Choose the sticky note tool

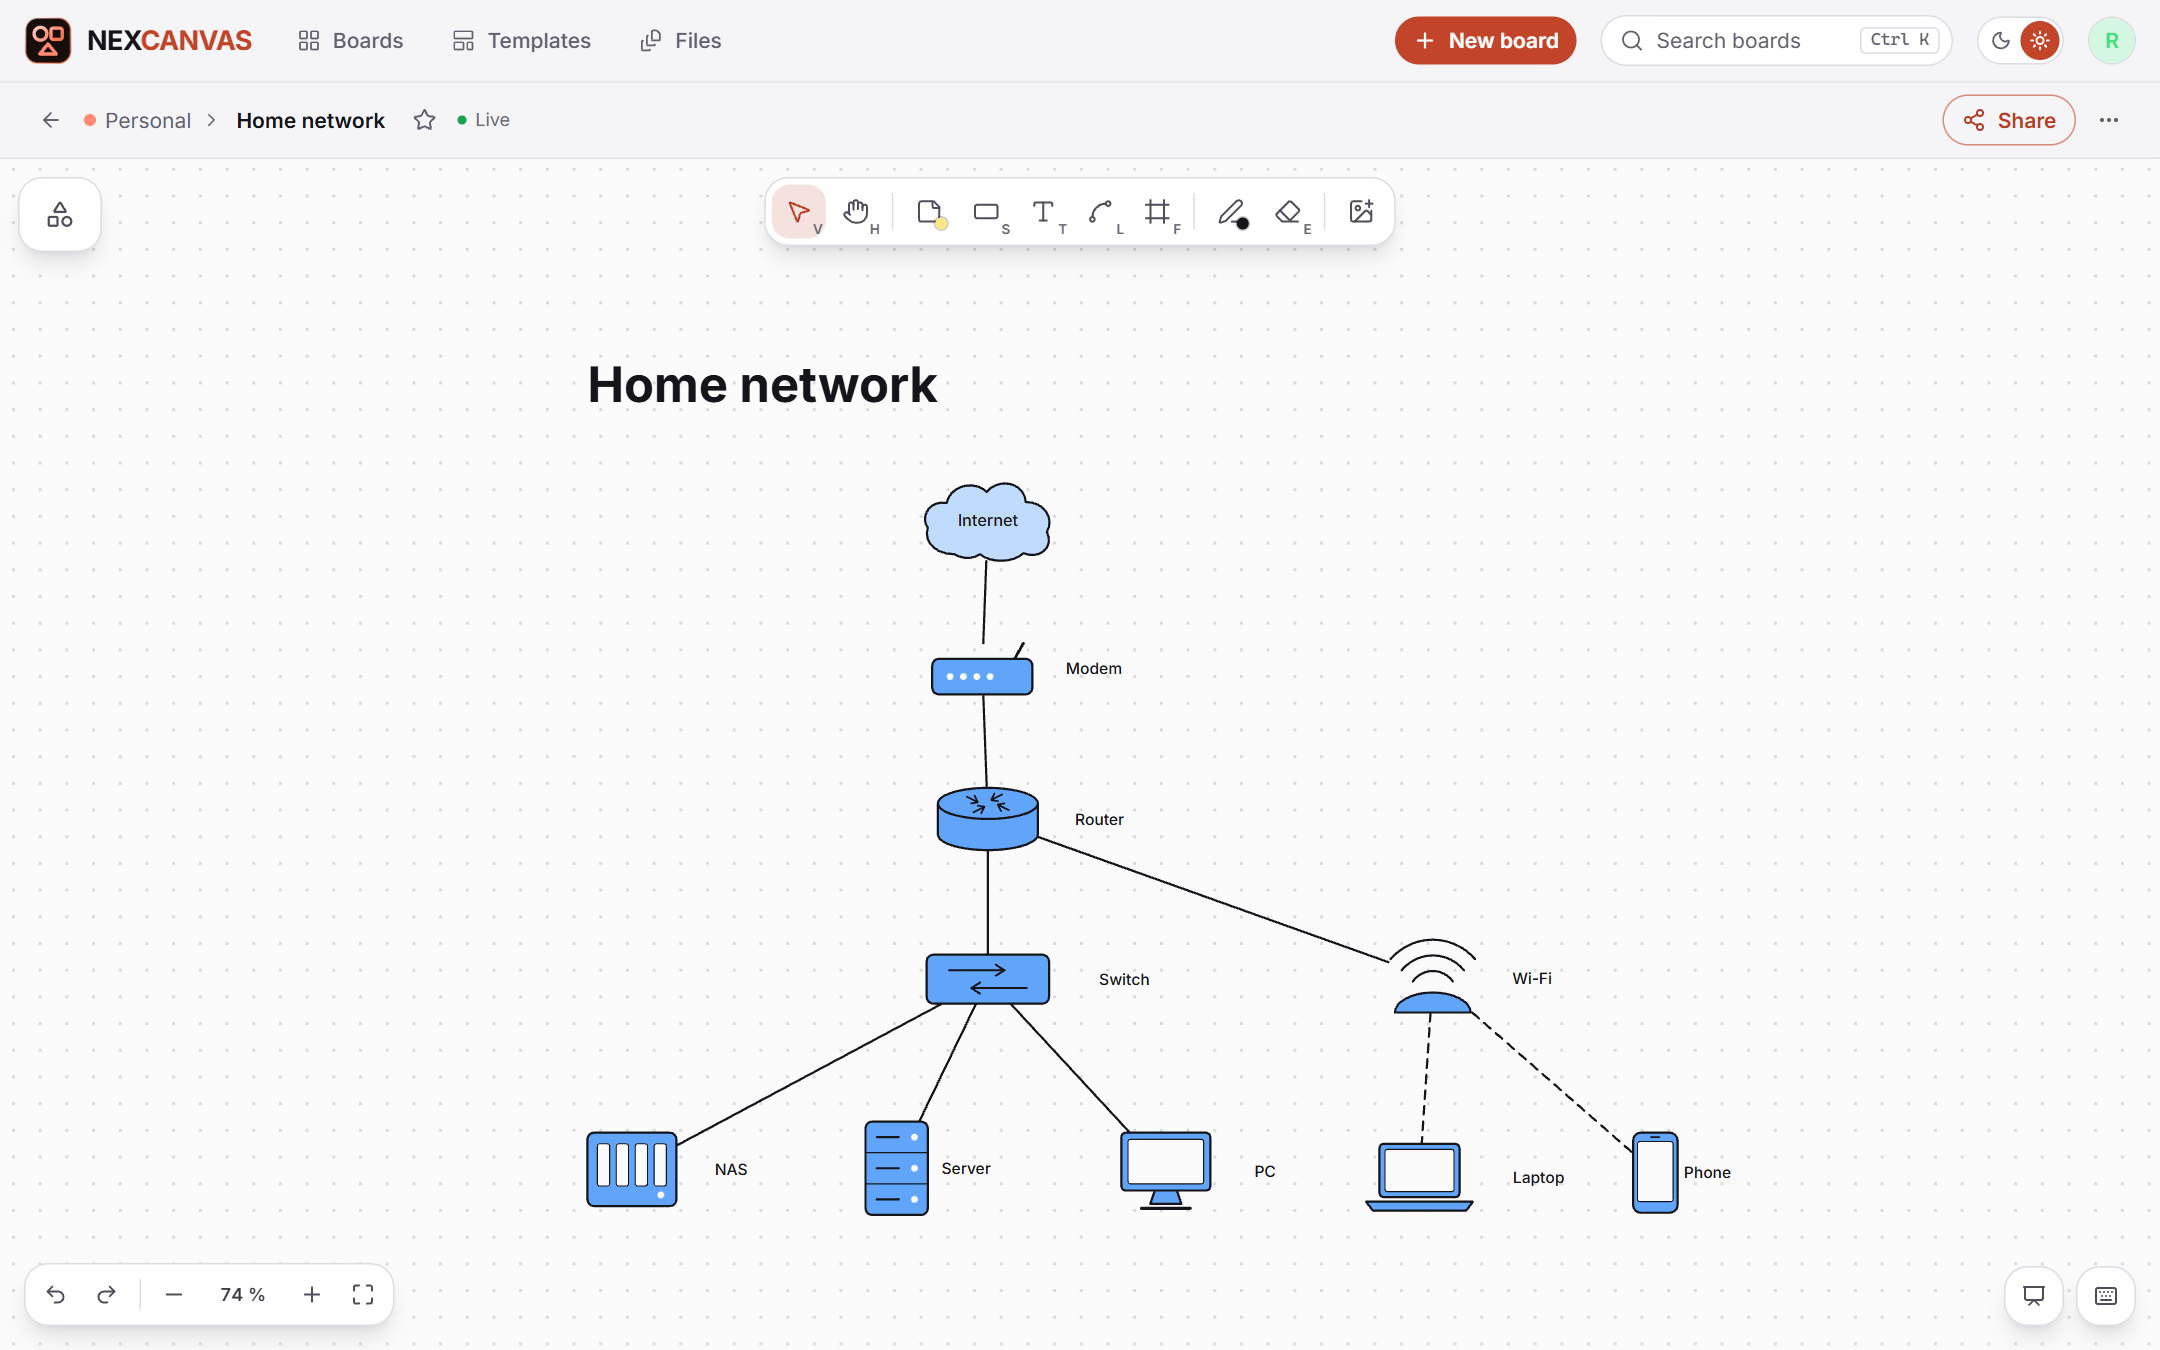coord(931,212)
